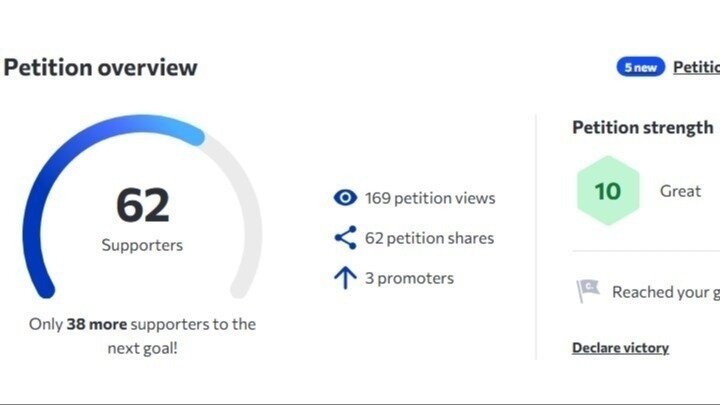The width and height of the screenshot is (720, 405).
Task: Click the 38 more supporters goal message
Action: (x=142, y=336)
